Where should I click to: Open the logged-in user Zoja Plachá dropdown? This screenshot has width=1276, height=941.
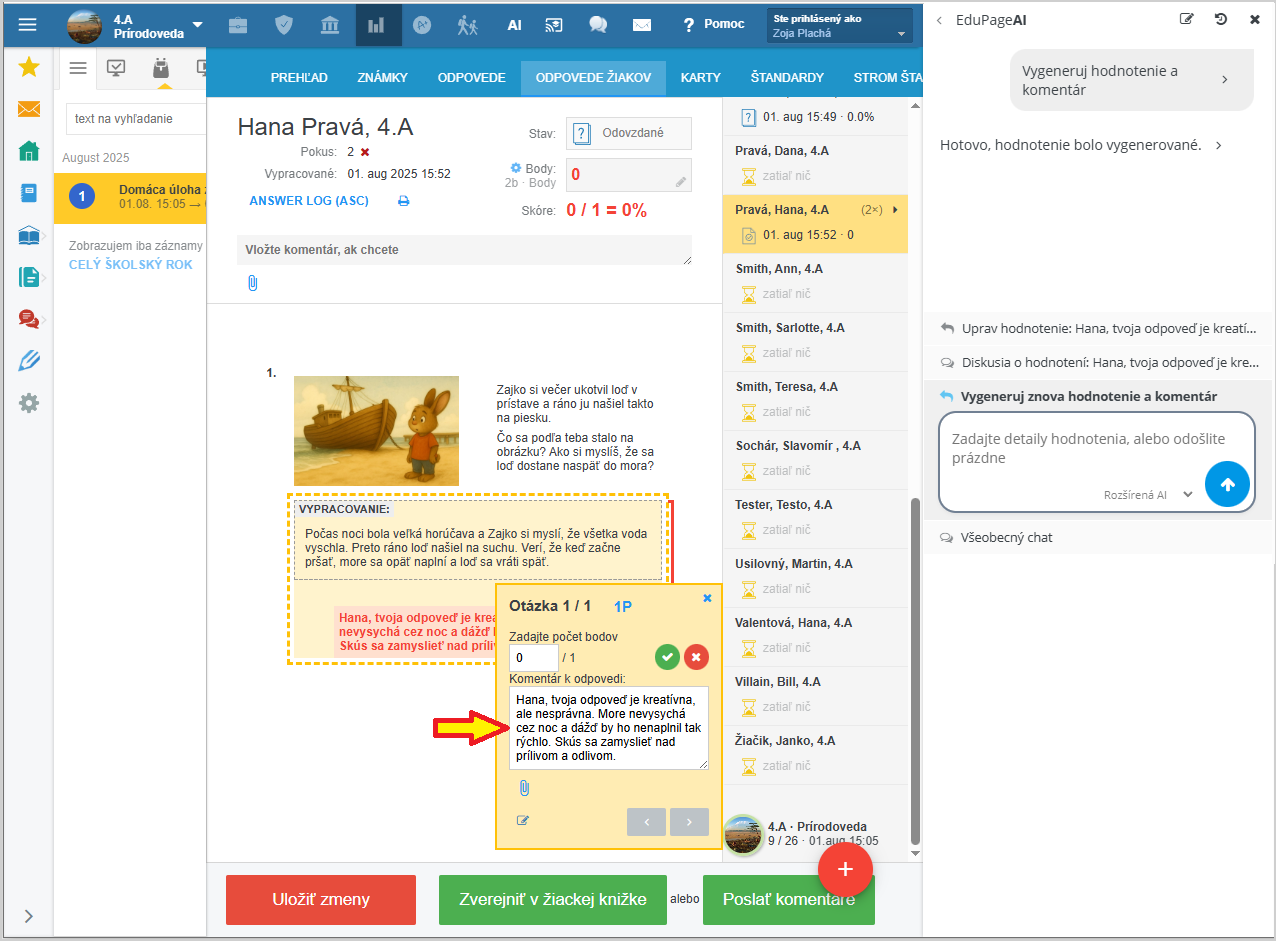click(x=840, y=26)
